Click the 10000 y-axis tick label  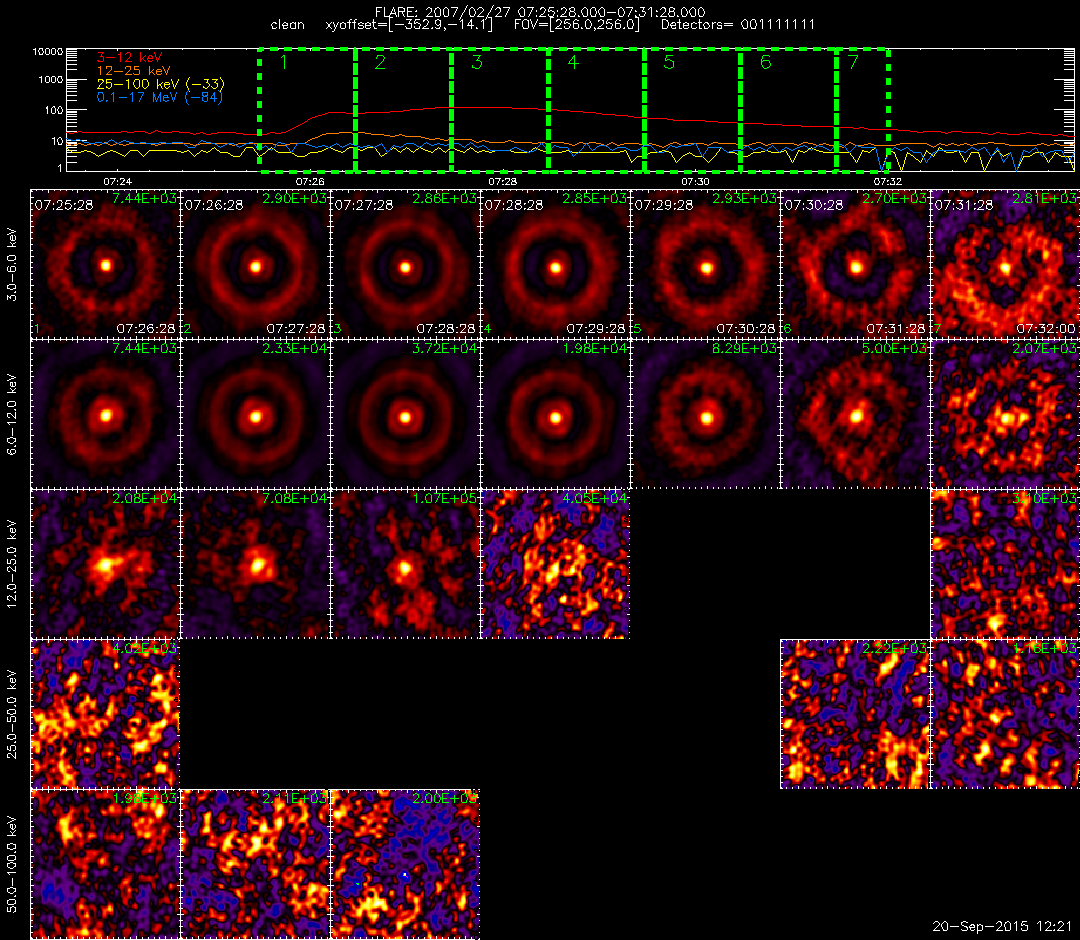(x=48, y=52)
